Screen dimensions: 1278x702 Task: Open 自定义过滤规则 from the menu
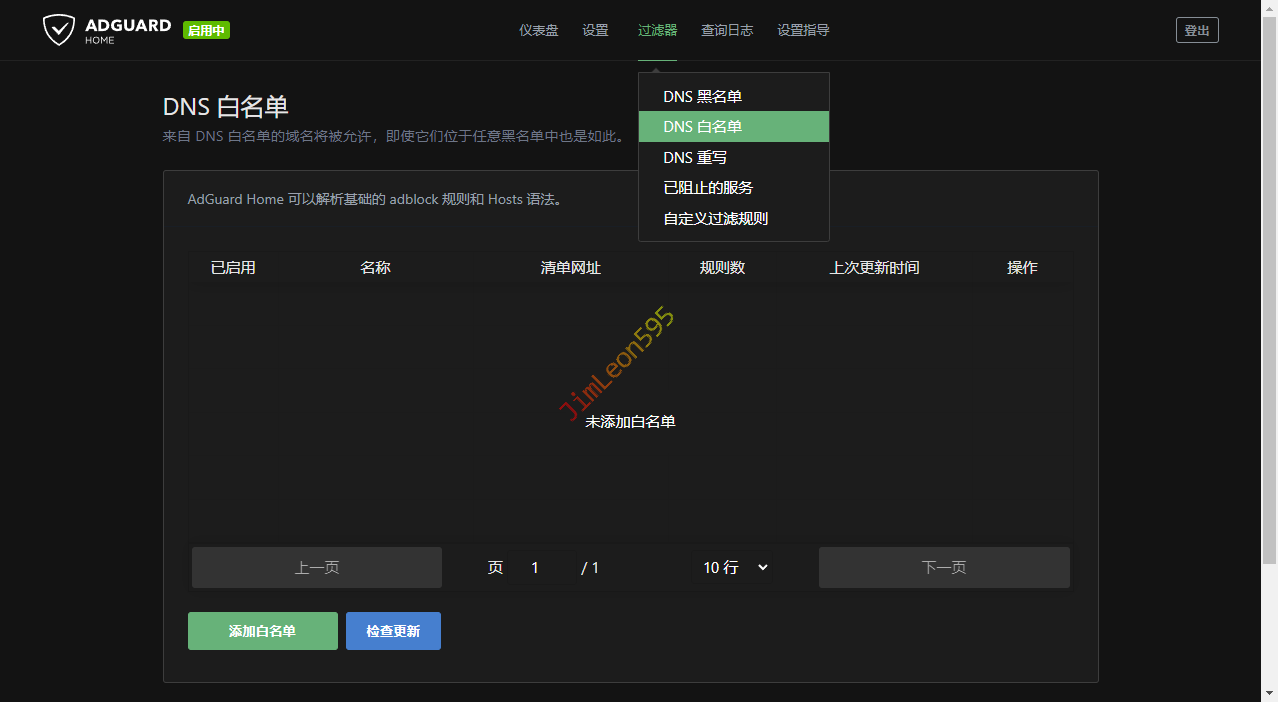click(715, 219)
